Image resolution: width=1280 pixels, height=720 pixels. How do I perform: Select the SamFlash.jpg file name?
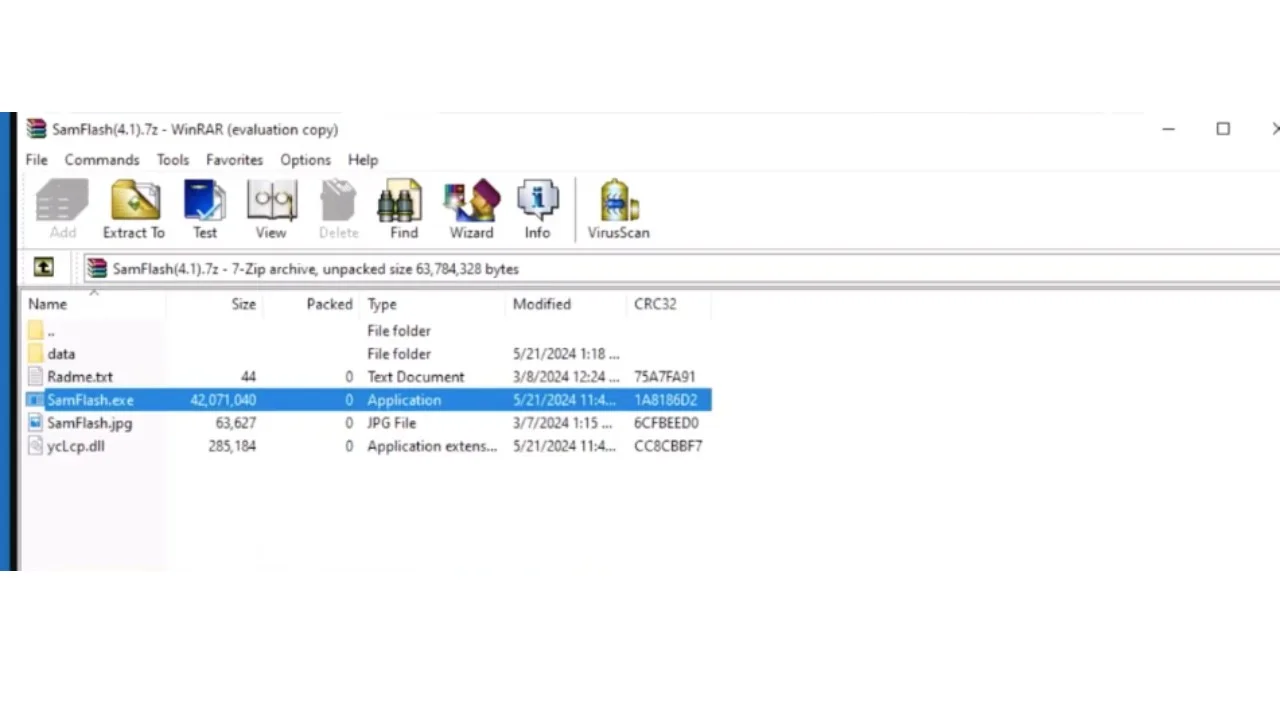89,423
